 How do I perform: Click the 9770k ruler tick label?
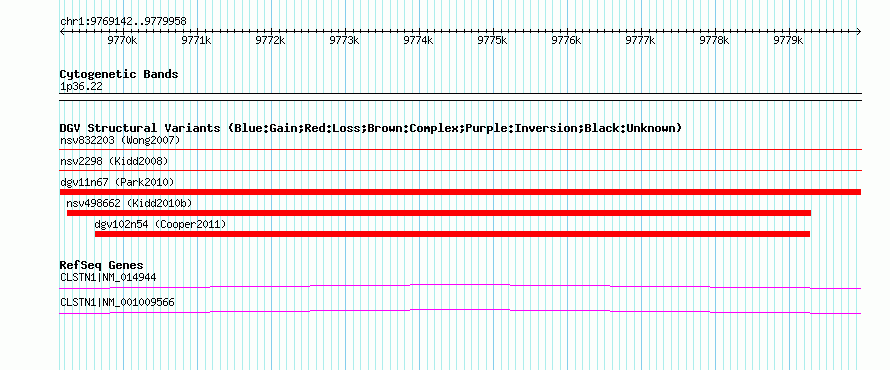(123, 40)
